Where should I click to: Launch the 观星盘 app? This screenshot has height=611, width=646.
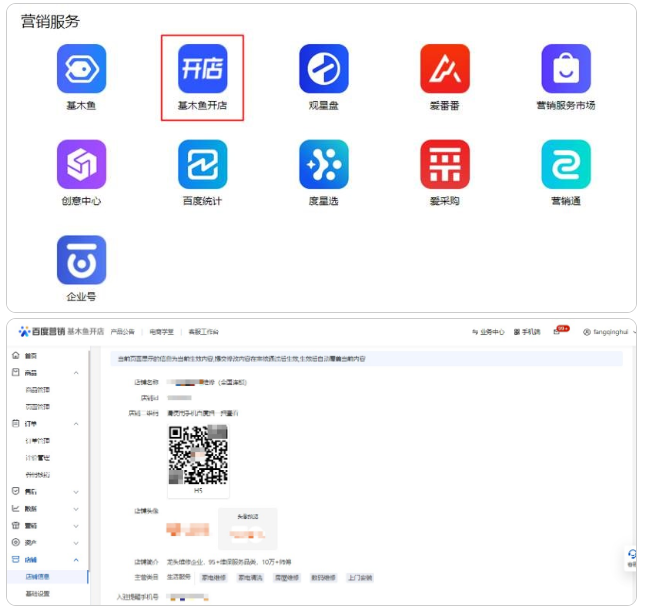click(324, 69)
